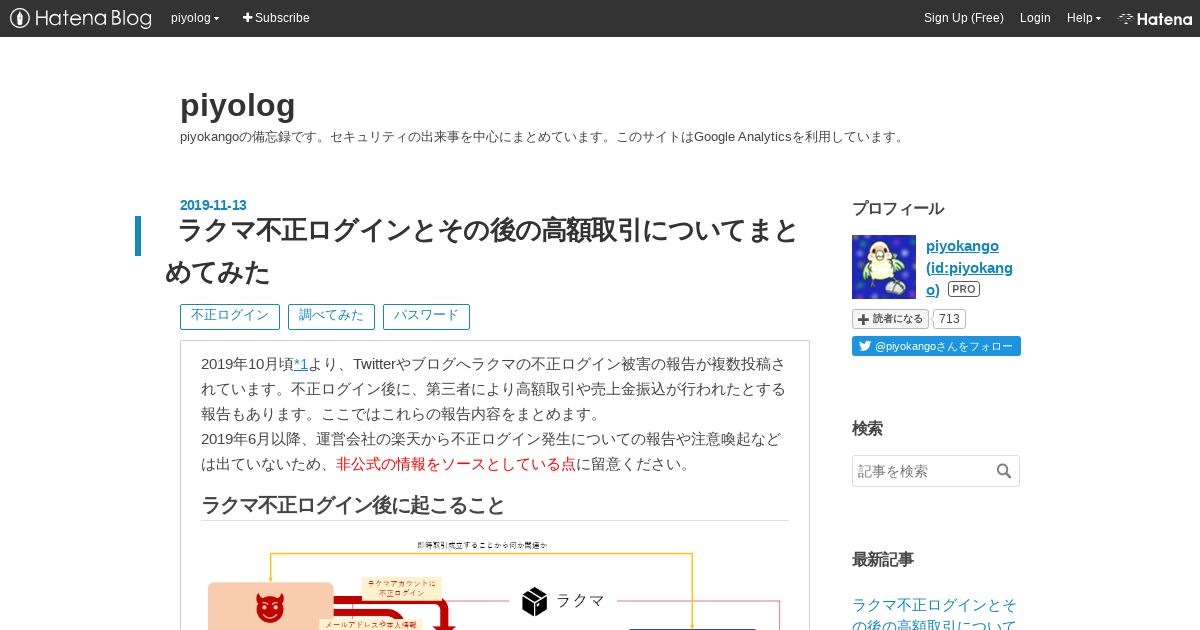Open piyokango (id:piyokango) profile link
This screenshot has height=630, width=1200.
[969, 267]
